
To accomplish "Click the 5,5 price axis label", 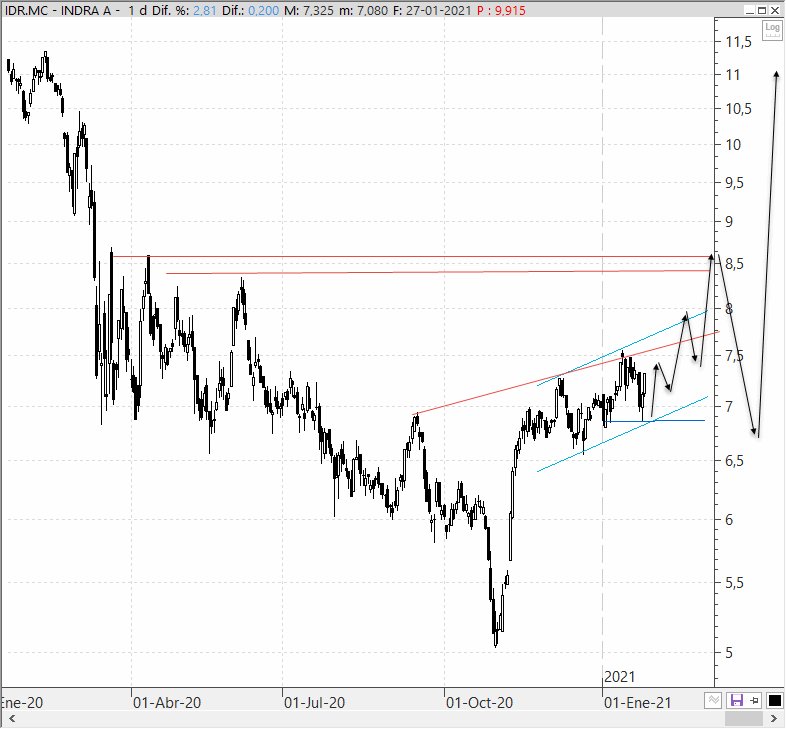I will (735, 583).
